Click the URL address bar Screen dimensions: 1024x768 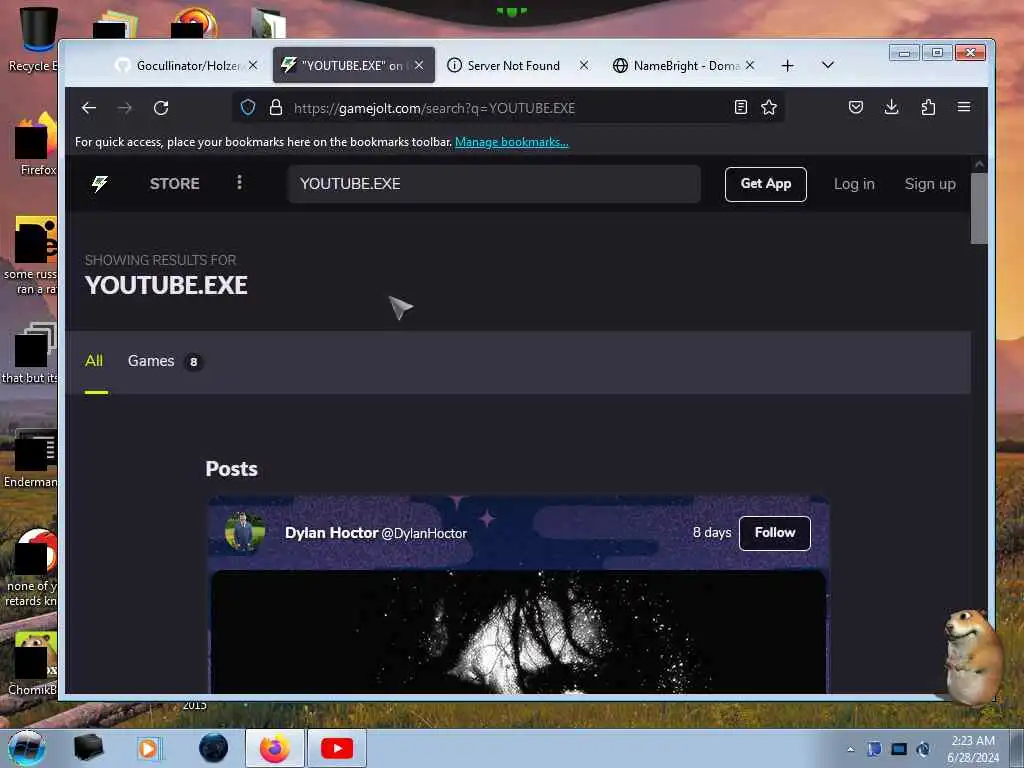pos(508,108)
